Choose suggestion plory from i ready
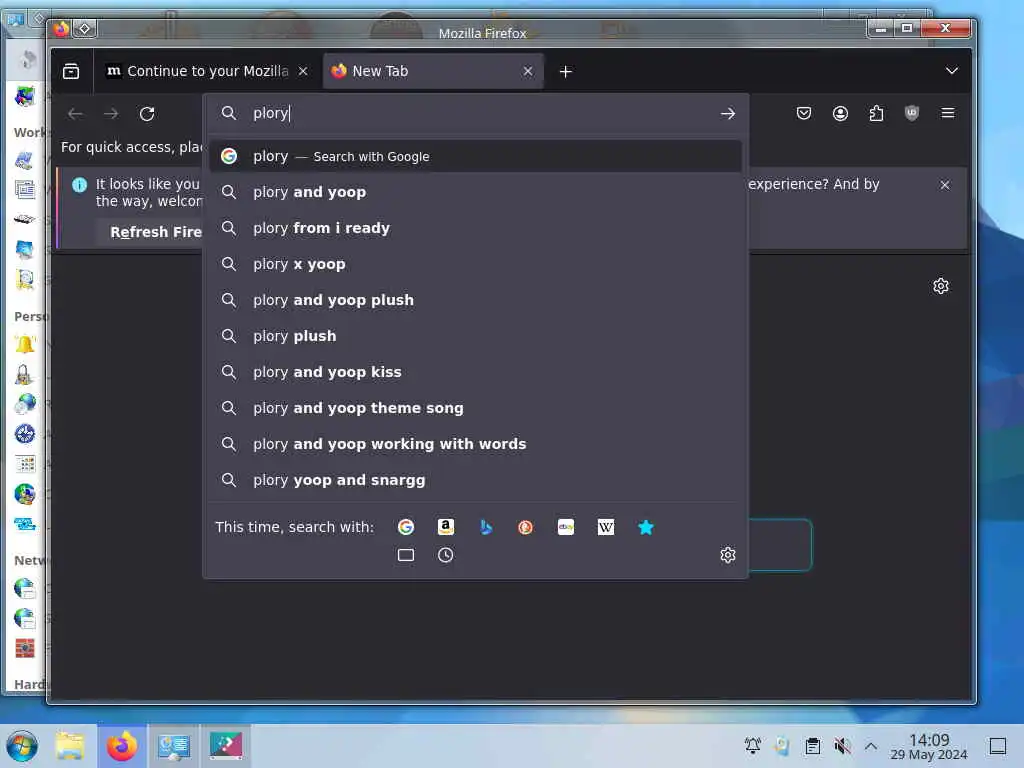This screenshot has width=1024, height=768. tap(475, 228)
